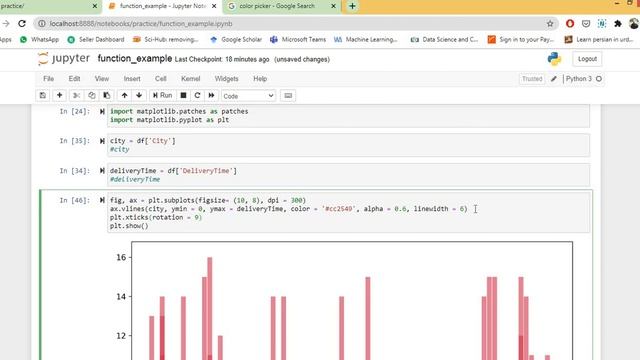The width and height of the screenshot is (640, 360).
Task: Interrupt the kernel with stop icon
Action: [183, 96]
